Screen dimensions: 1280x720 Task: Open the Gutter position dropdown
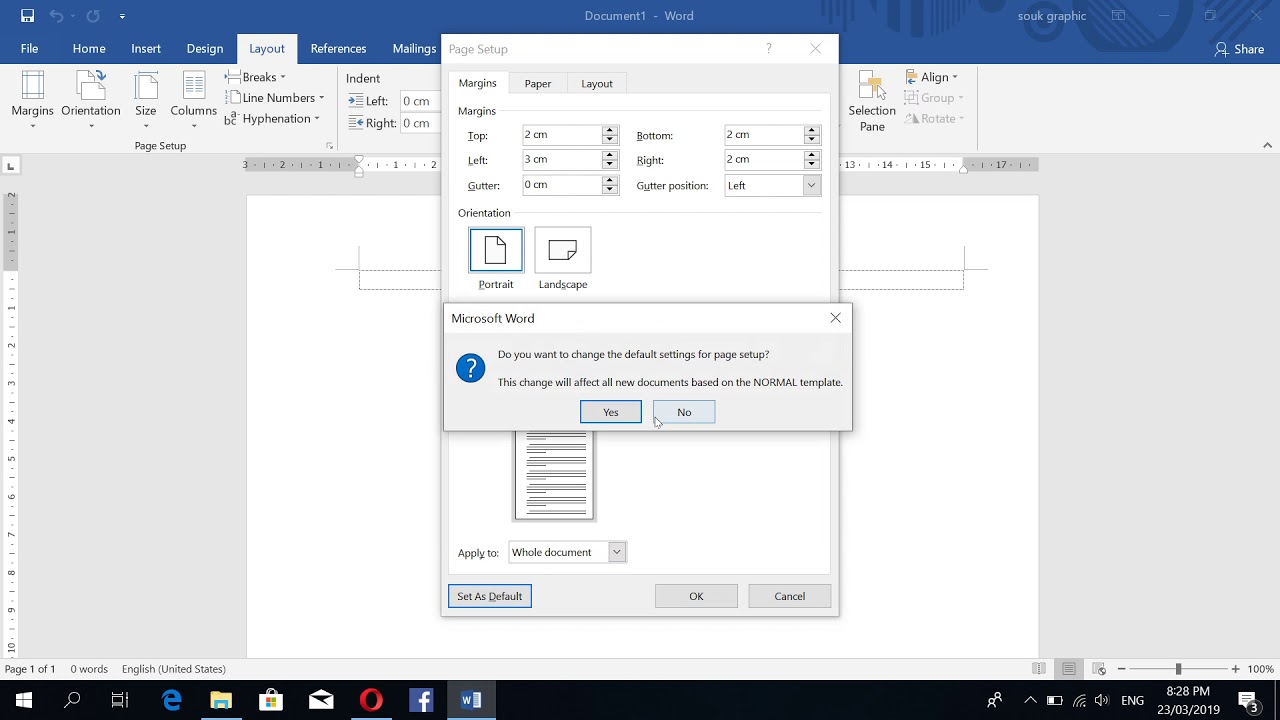[811, 185]
